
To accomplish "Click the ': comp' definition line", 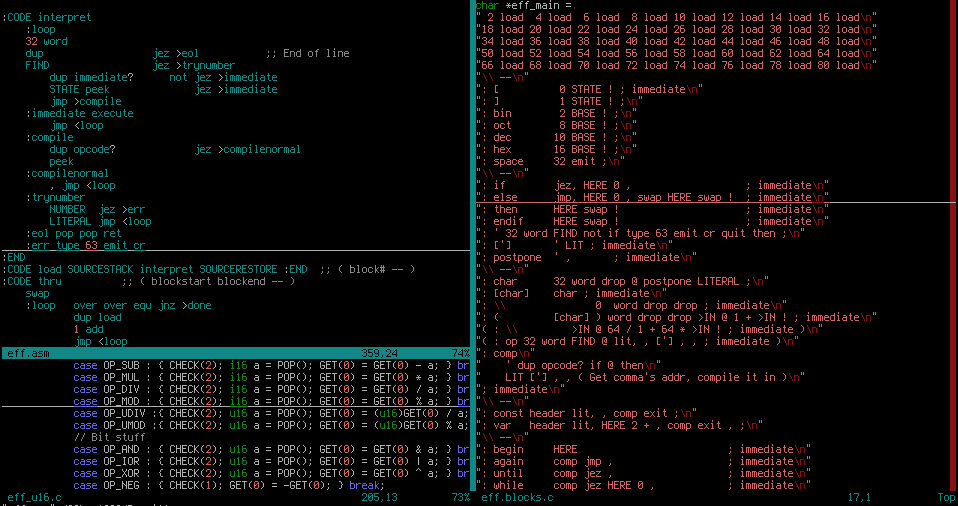I will coord(505,353).
